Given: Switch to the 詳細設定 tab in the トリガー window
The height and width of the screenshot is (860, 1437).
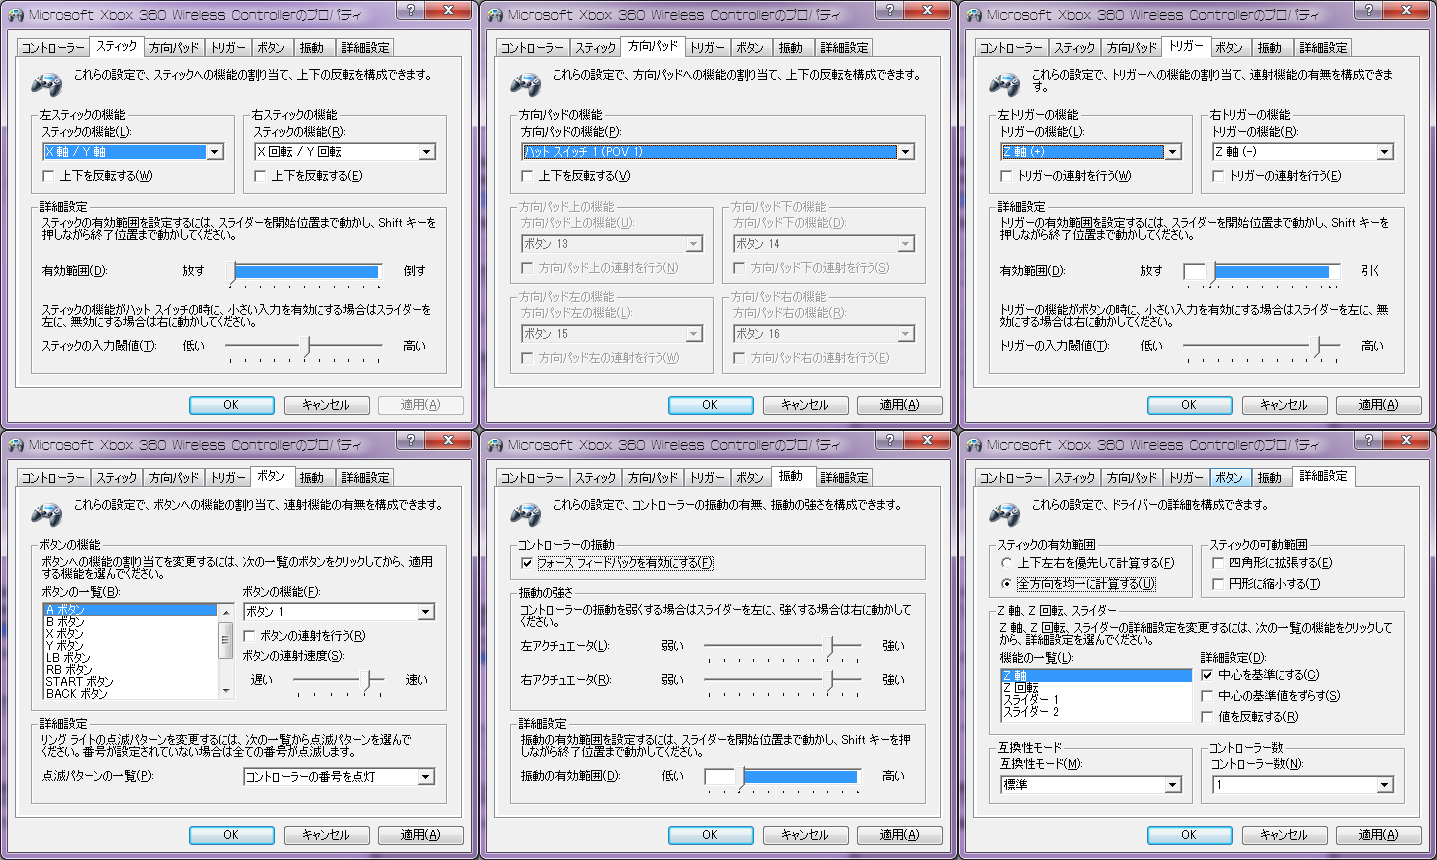Looking at the screenshot, I should coord(1323,48).
